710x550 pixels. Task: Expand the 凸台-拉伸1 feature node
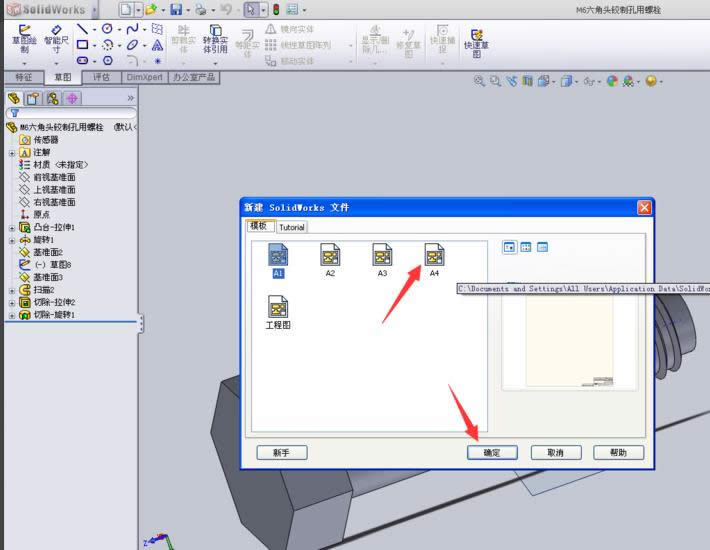[x=12, y=228]
